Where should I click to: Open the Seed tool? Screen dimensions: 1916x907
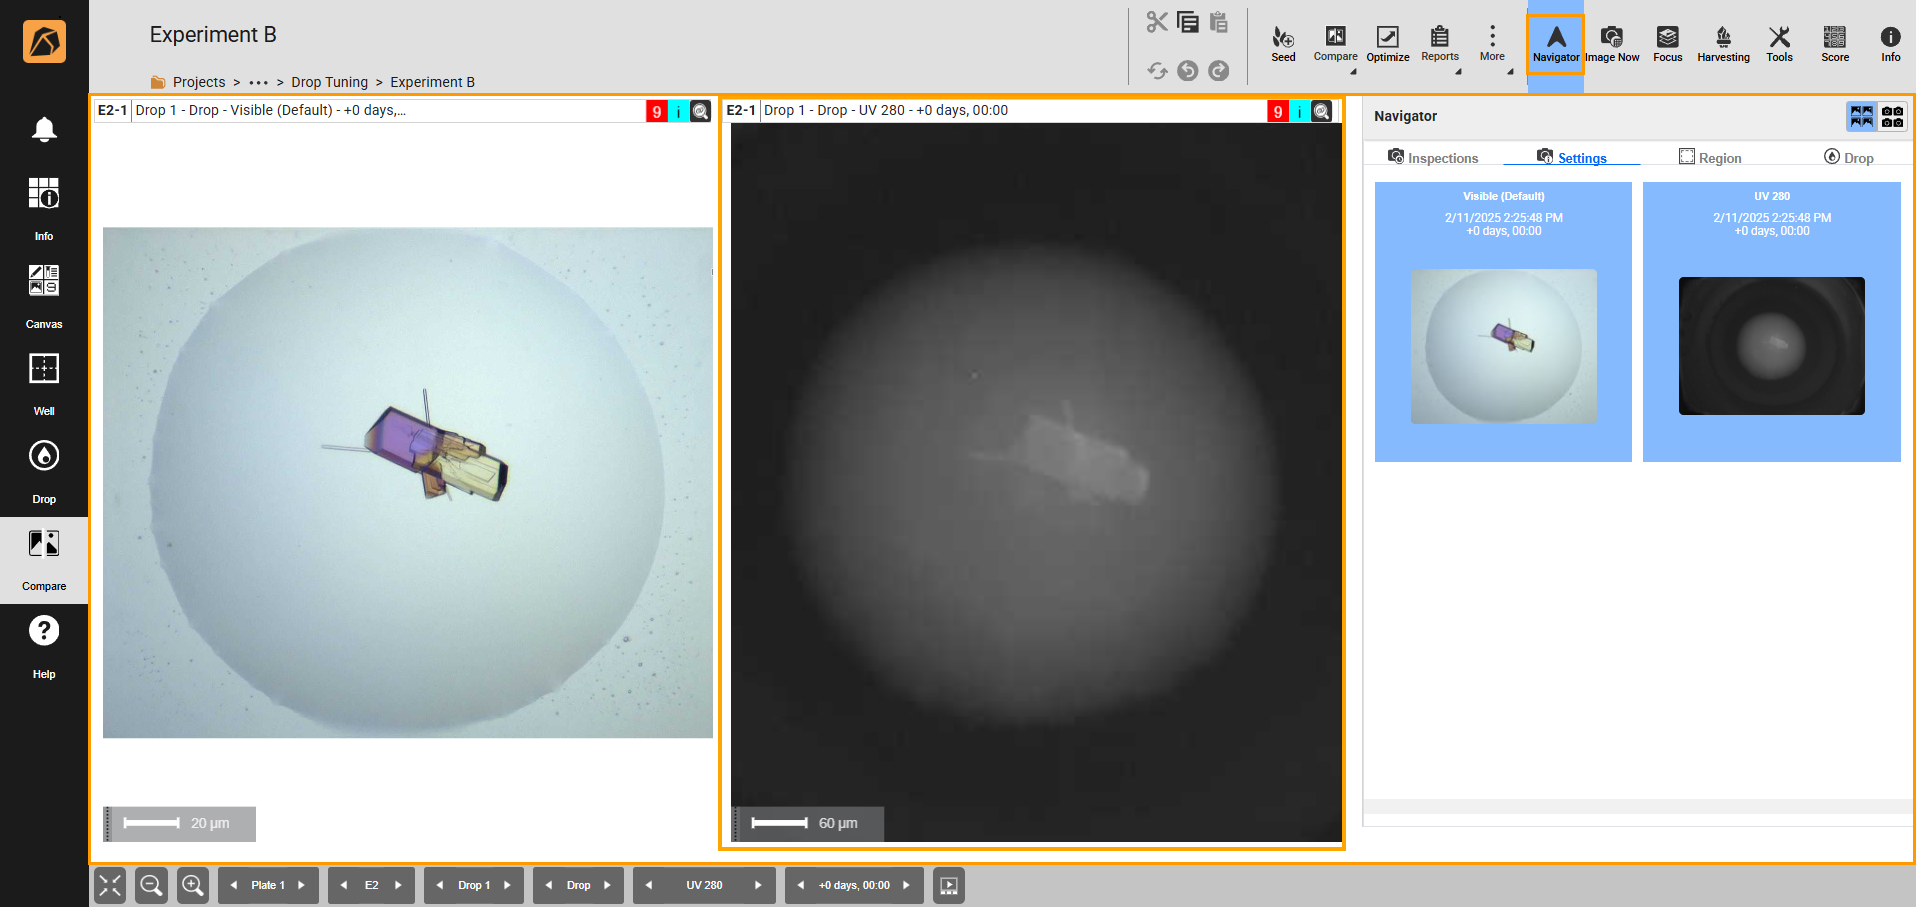(1283, 44)
